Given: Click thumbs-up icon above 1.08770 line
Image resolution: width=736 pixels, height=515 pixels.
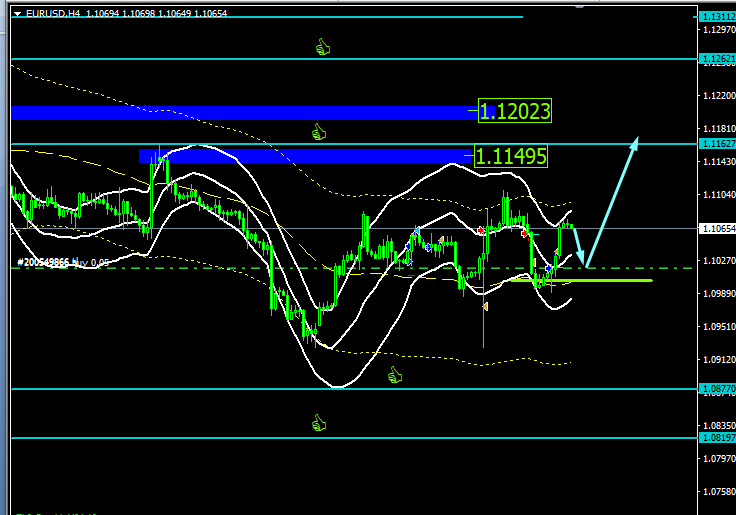Looking at the screenshot, I should (394, 375).
